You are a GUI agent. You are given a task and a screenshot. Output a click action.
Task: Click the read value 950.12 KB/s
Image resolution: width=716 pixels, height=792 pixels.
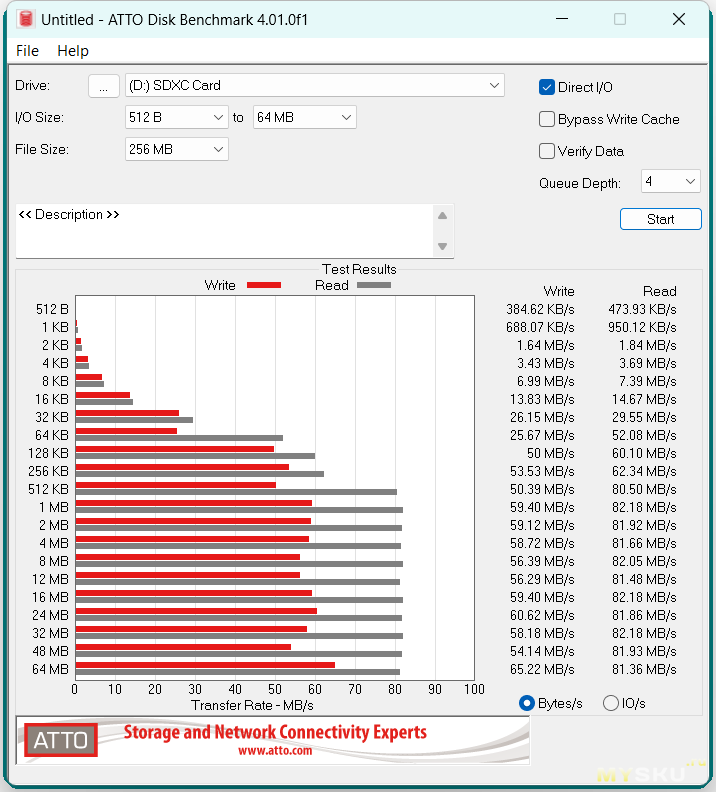[642, 328]
